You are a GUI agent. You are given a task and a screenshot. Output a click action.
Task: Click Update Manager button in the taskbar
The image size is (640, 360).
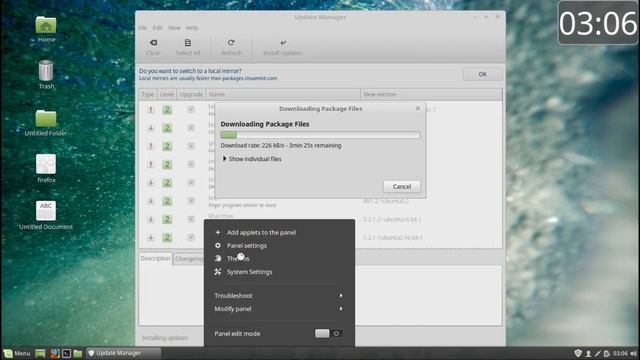124,353
